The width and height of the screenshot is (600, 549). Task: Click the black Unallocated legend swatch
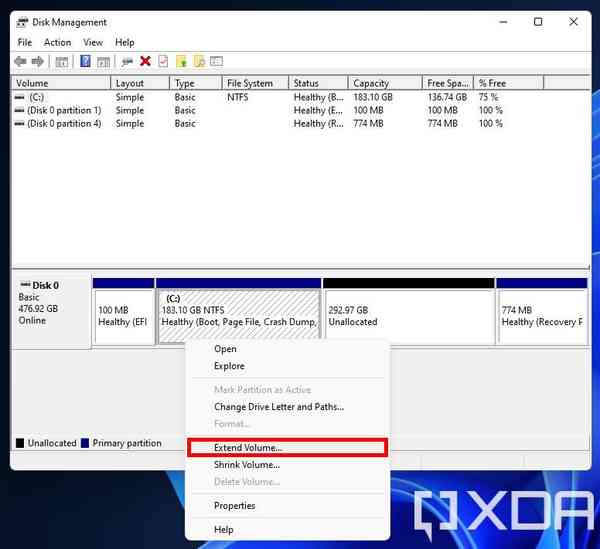point(20,443)
